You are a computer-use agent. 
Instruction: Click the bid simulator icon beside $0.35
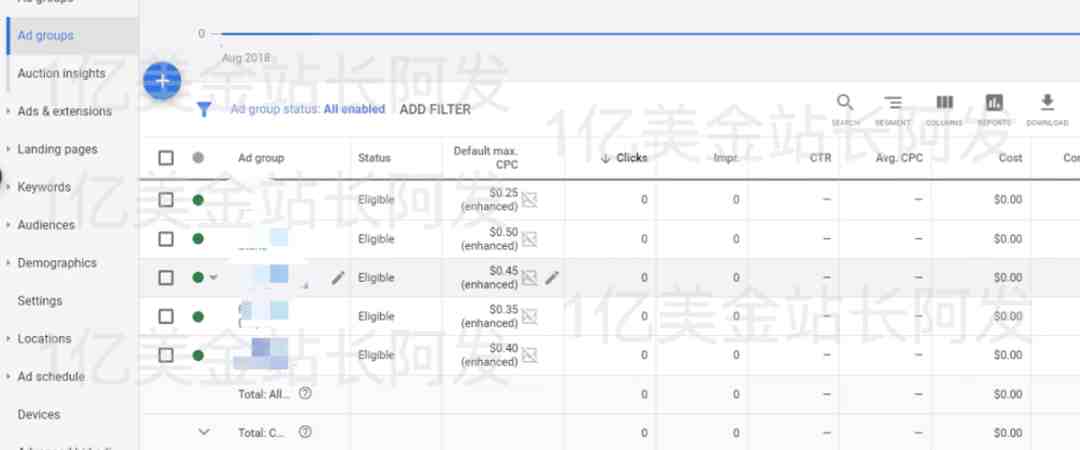529,316
